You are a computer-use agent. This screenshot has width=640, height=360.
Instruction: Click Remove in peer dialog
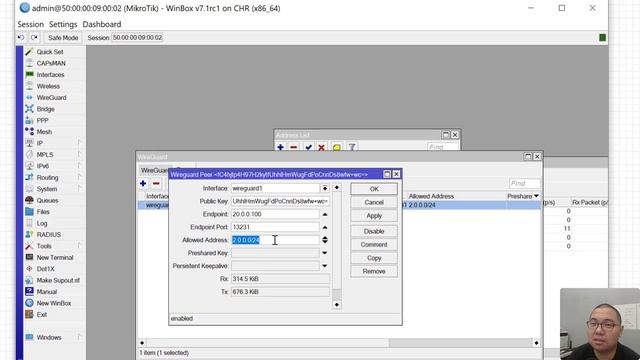pyautogui.click(x=374, y=271)
